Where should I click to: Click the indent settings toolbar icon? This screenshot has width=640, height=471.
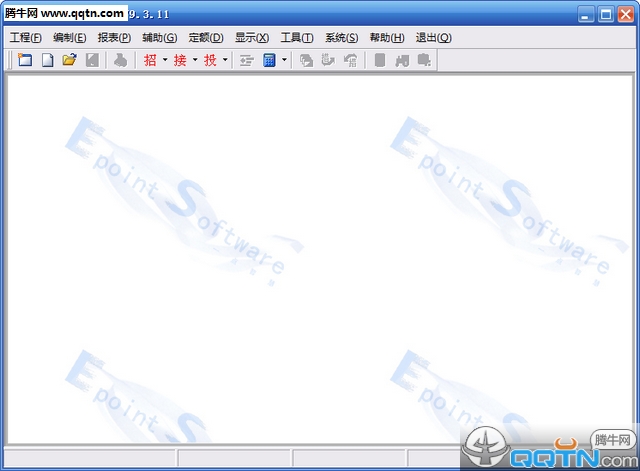click(247, 60)
